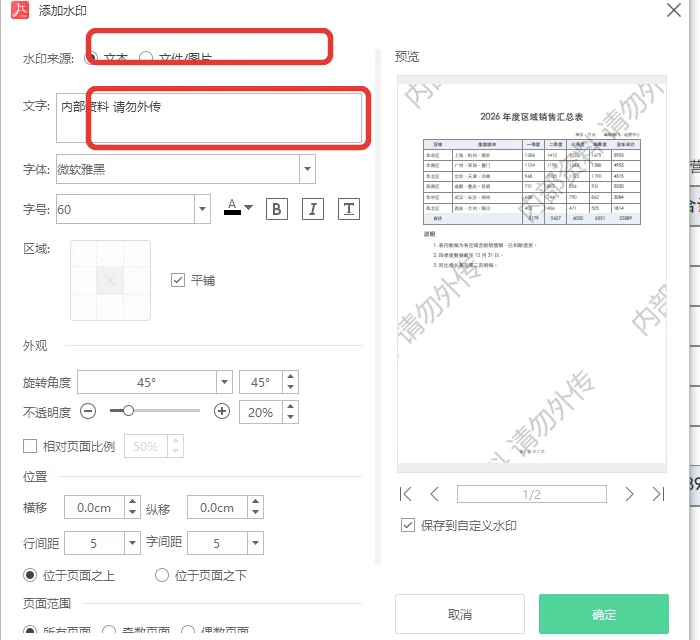This screenshot has width=700, height=640.
Task: Toggle italic formatting for watermark text
Action: (x=312, y=209)
